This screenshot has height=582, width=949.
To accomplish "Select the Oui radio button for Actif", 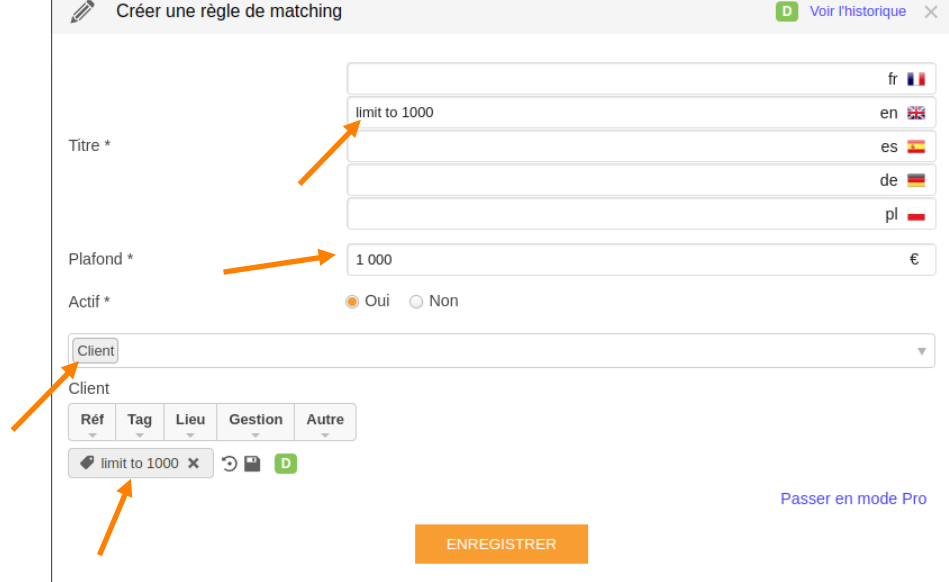I will tap(352, 301).
